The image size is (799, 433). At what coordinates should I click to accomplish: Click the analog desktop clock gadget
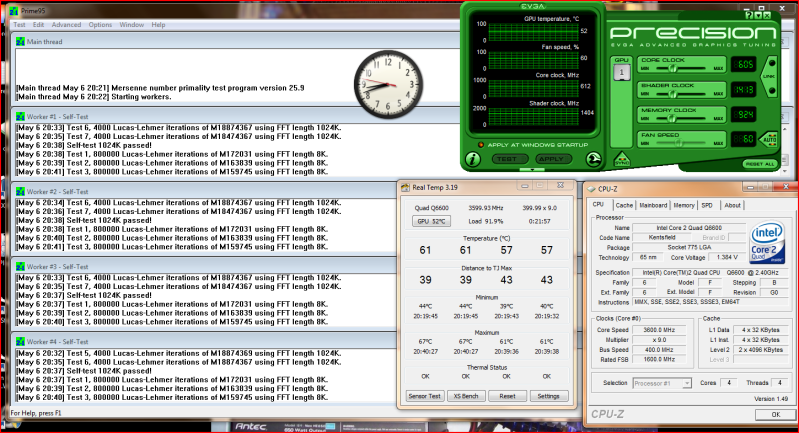(x=388, y=84)
